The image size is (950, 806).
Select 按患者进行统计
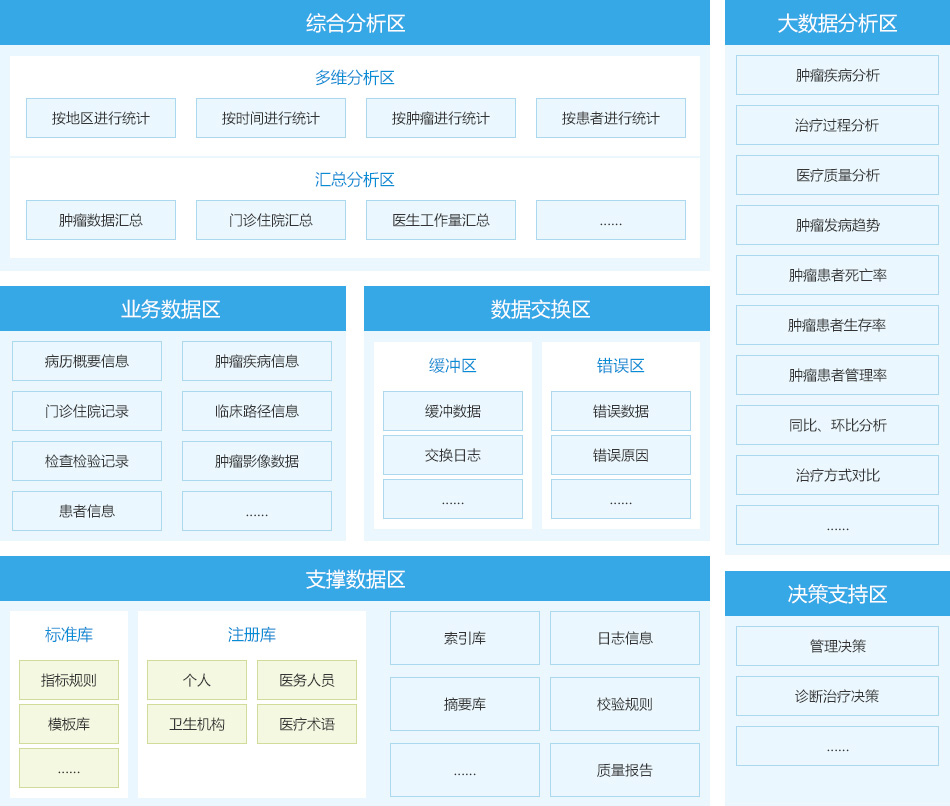tap(611, 118)
